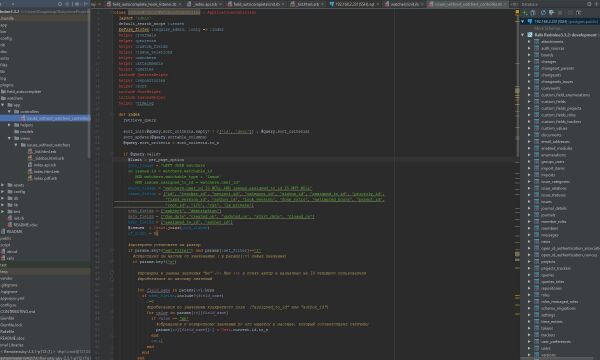Image resolution: width=600 pixels, height=360 pixels.
Task: Click the table icon beside projects table
Action: click(536, 262)
